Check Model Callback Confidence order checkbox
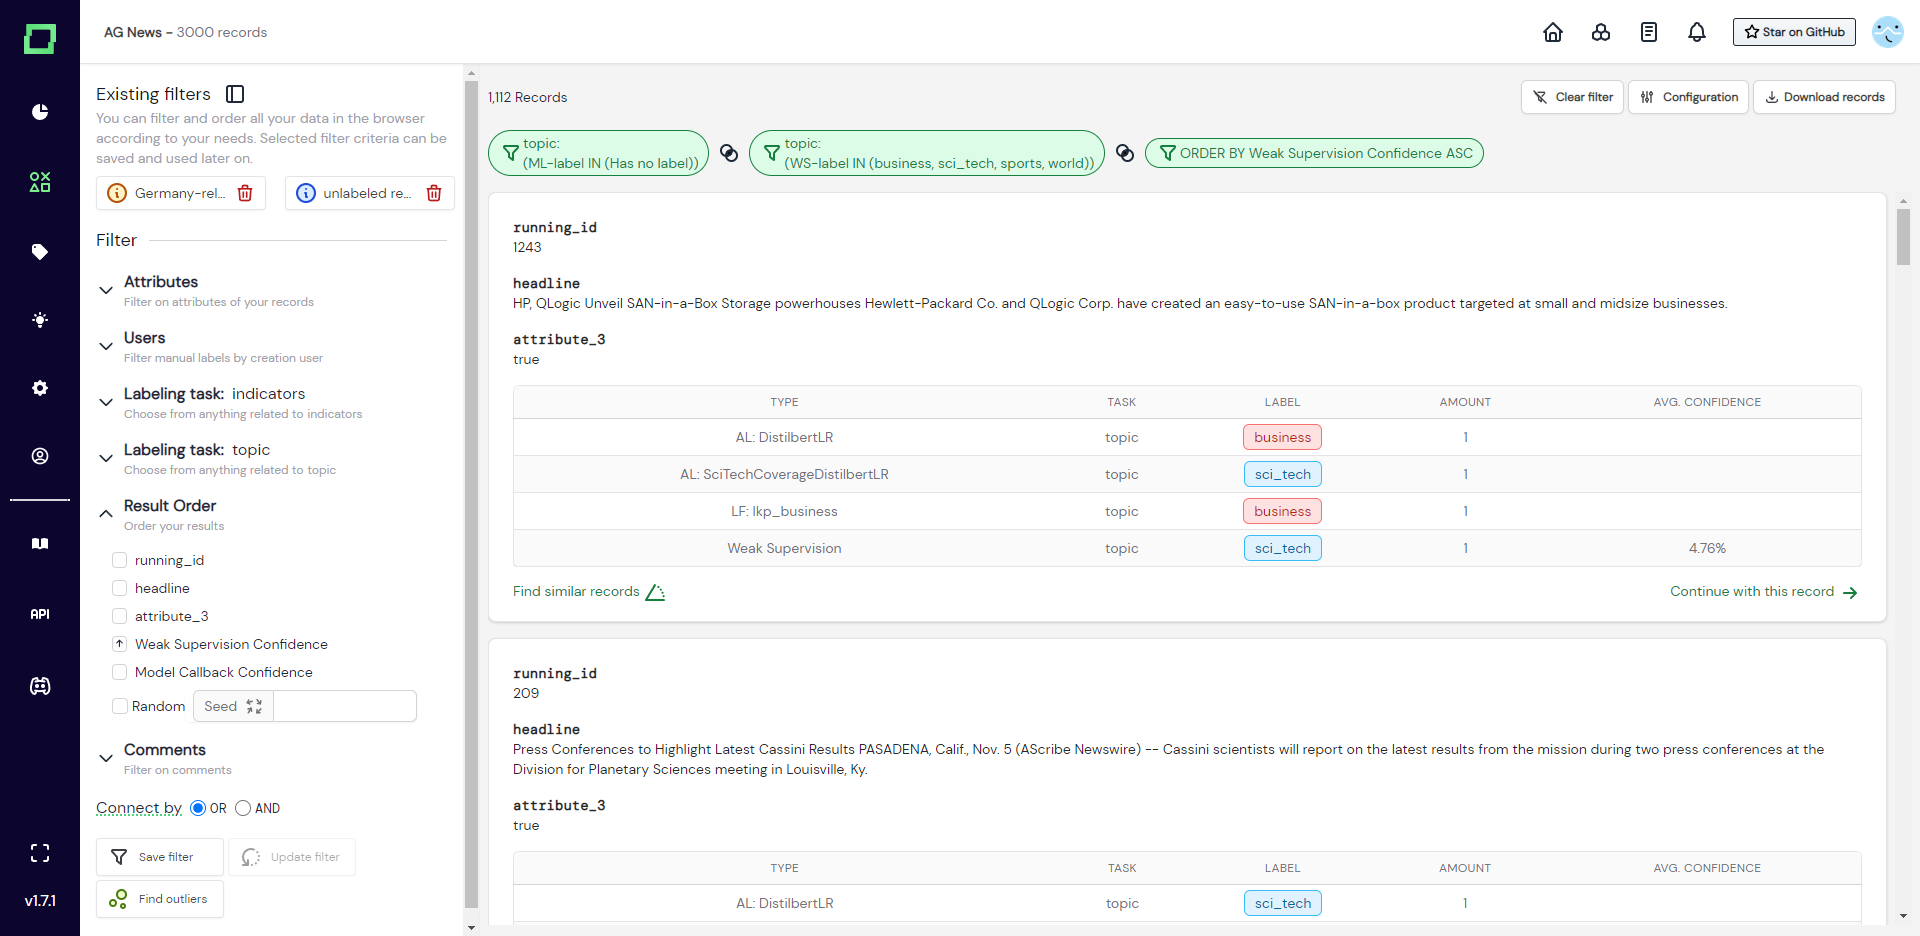This screenshot has height=936, width=1920. 120,672
